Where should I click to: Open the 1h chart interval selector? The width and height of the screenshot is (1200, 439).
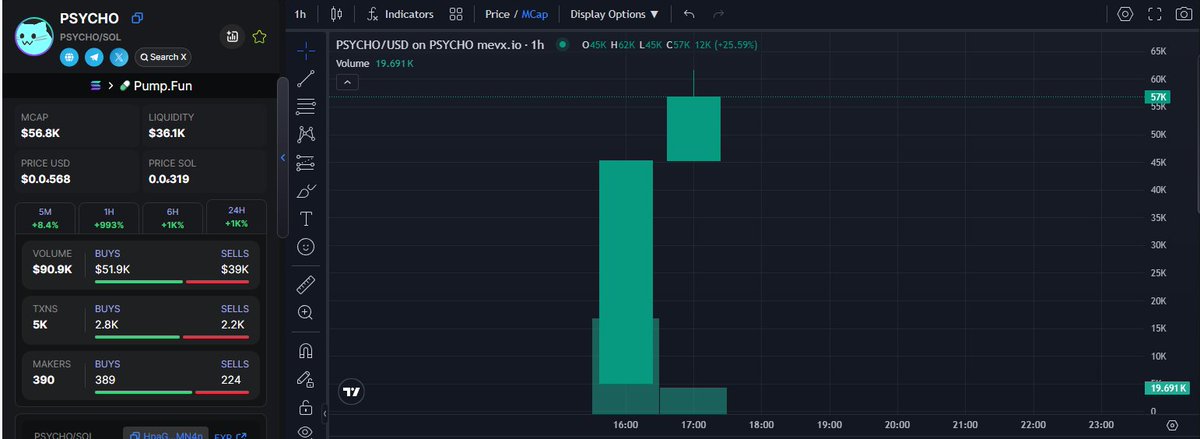coord(300,14)
